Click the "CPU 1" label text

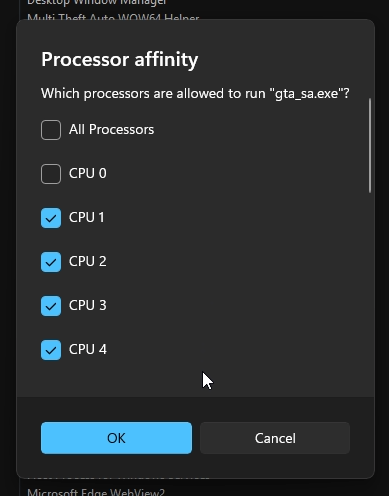point(87,218)
